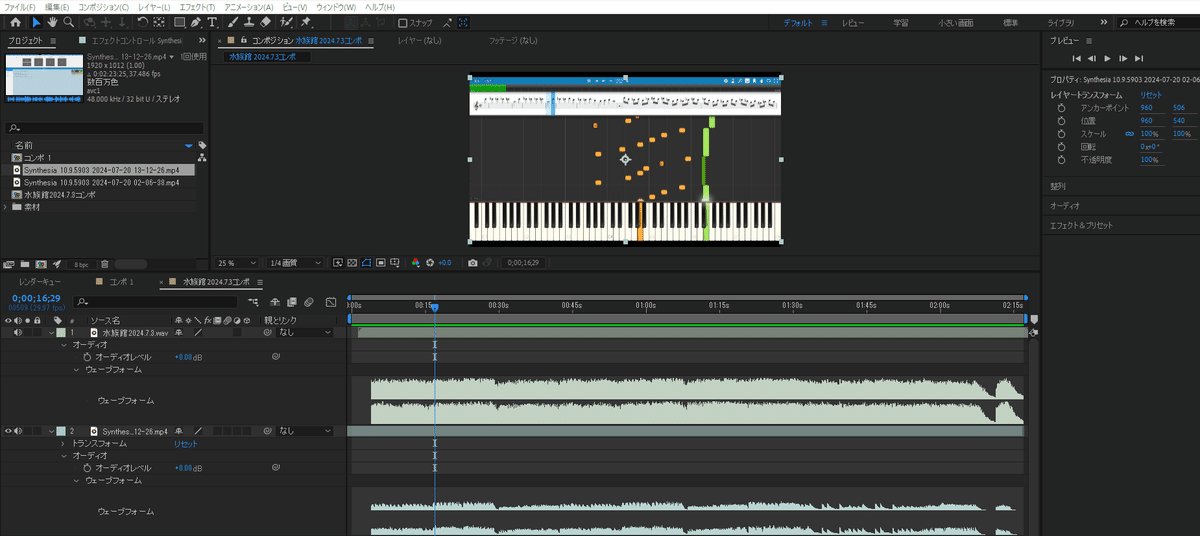Switch to the コンポ 1 timeline tab
This screenshot has width=1200, height=536.
click(x=121, y=282)
